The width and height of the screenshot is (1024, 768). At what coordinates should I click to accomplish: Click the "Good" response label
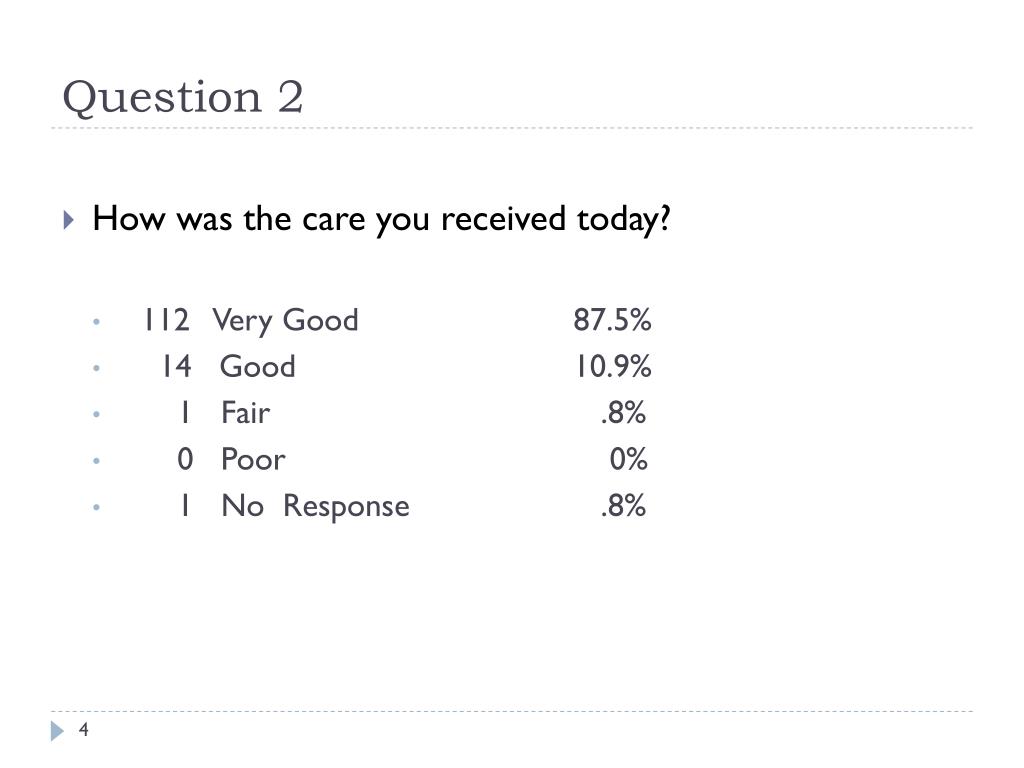click(258, 366)
